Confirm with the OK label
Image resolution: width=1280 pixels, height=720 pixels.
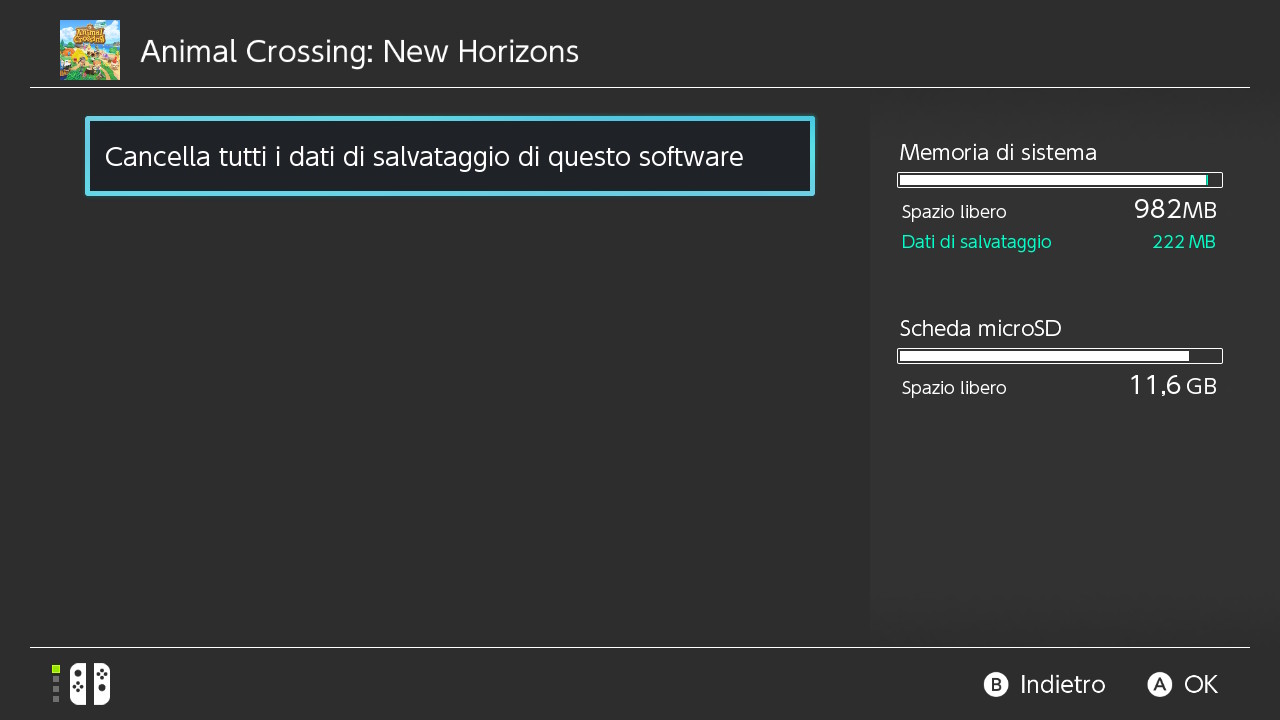point(1200,685)
